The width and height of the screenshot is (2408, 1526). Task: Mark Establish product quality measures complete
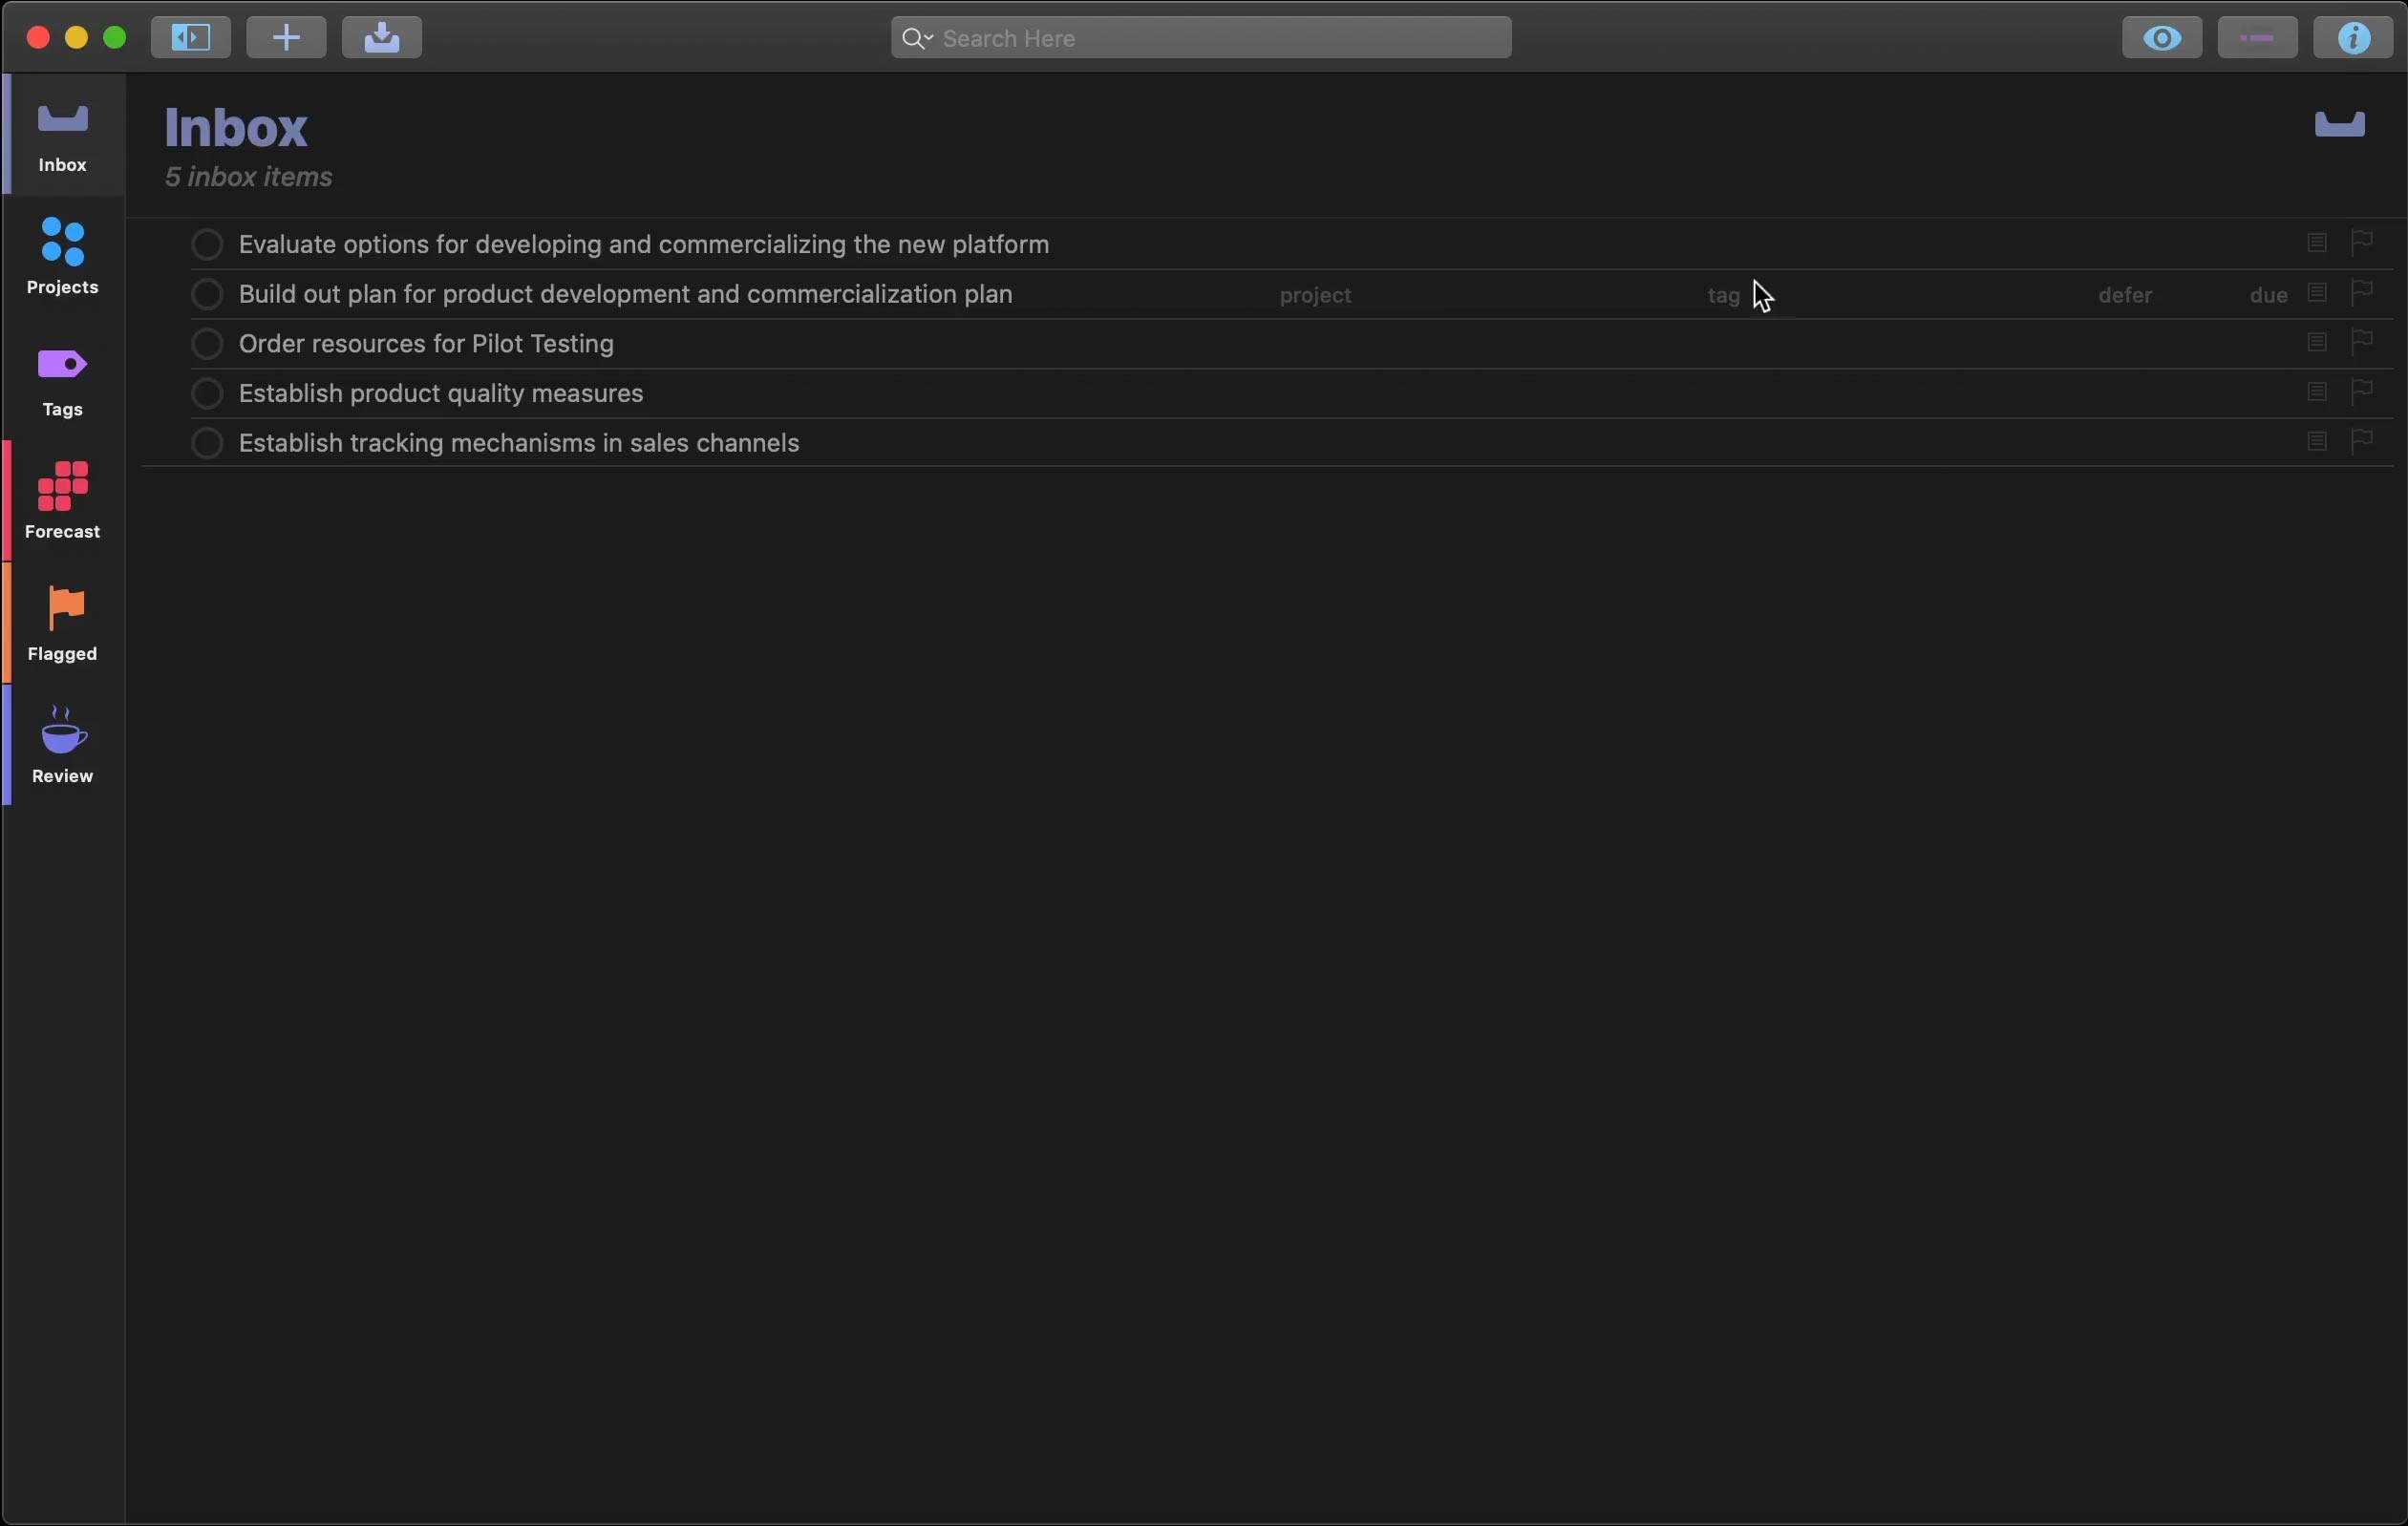(x=207, y=394)
